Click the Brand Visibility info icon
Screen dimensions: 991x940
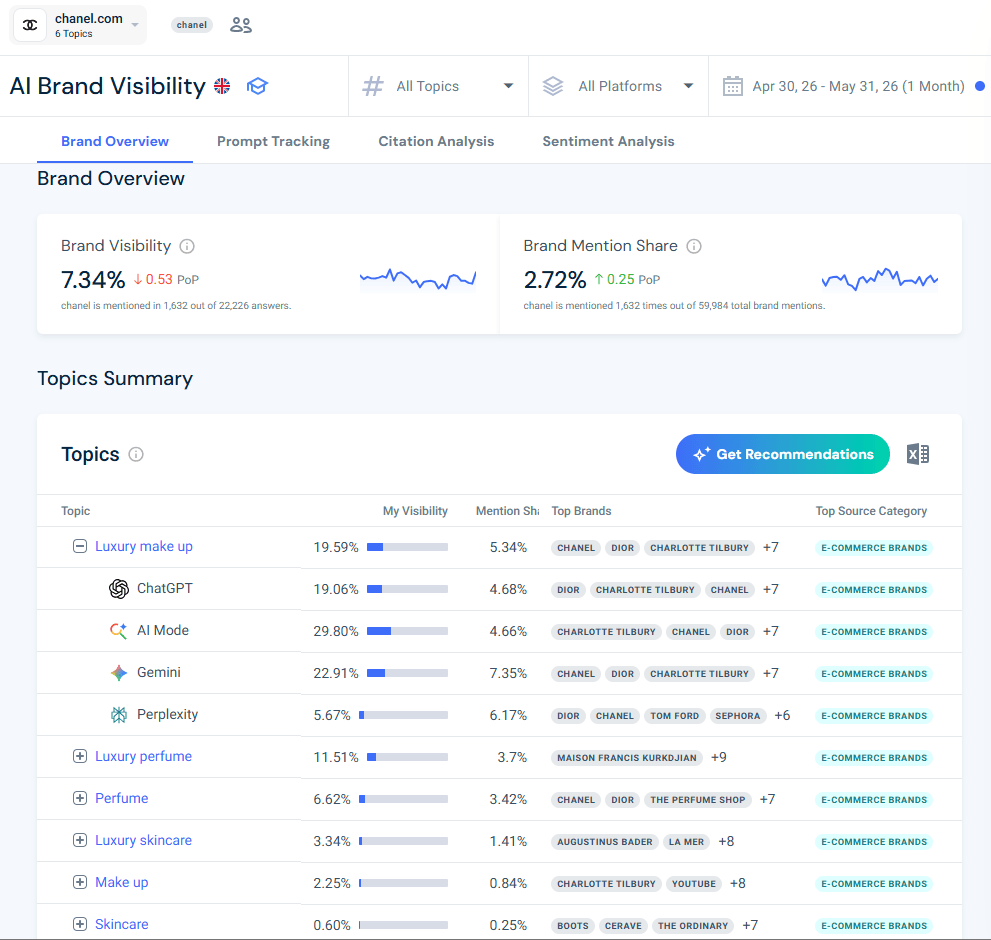pos(187,246)
